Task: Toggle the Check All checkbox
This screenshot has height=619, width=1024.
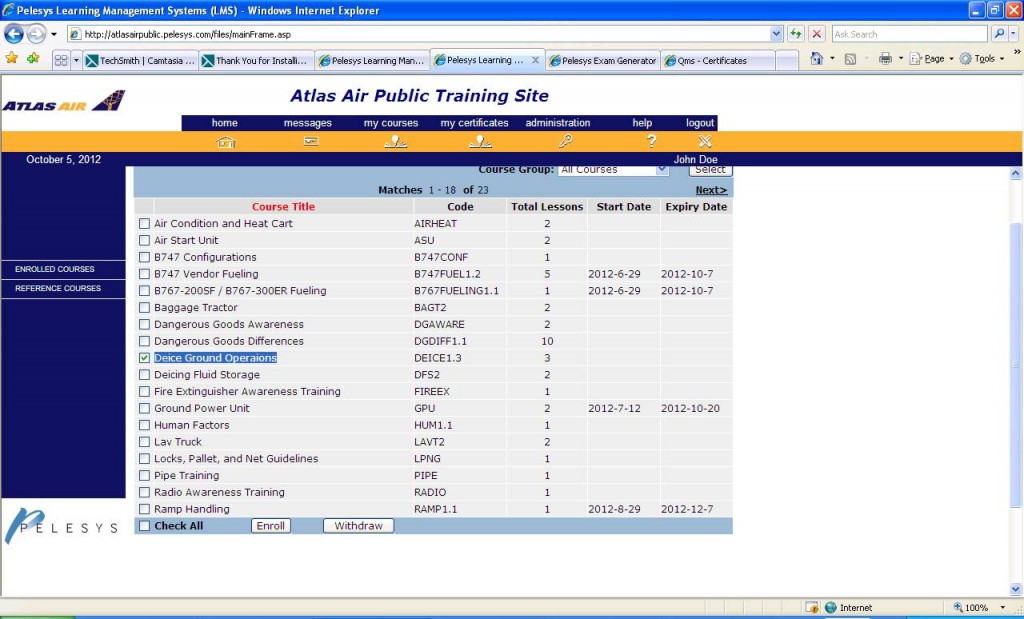Action: (145, 526)
